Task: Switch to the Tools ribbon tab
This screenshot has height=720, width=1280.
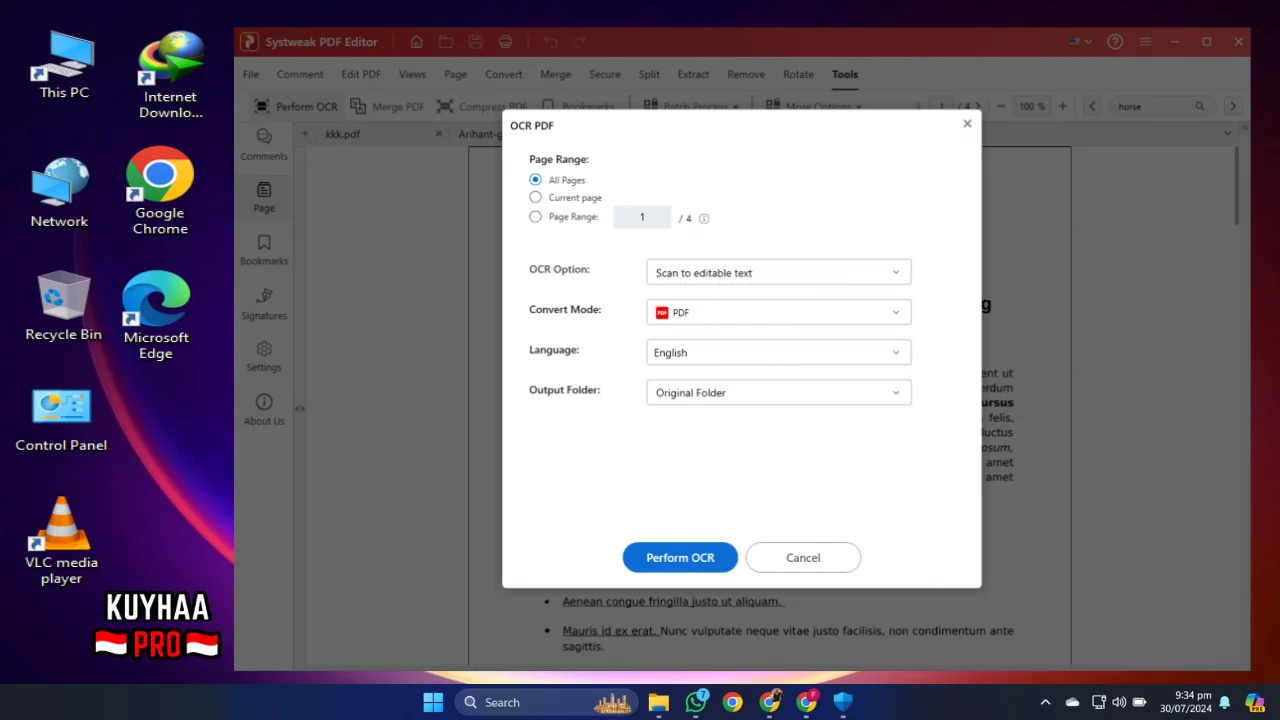Action: pyautogui.click(x=845, y=74)
